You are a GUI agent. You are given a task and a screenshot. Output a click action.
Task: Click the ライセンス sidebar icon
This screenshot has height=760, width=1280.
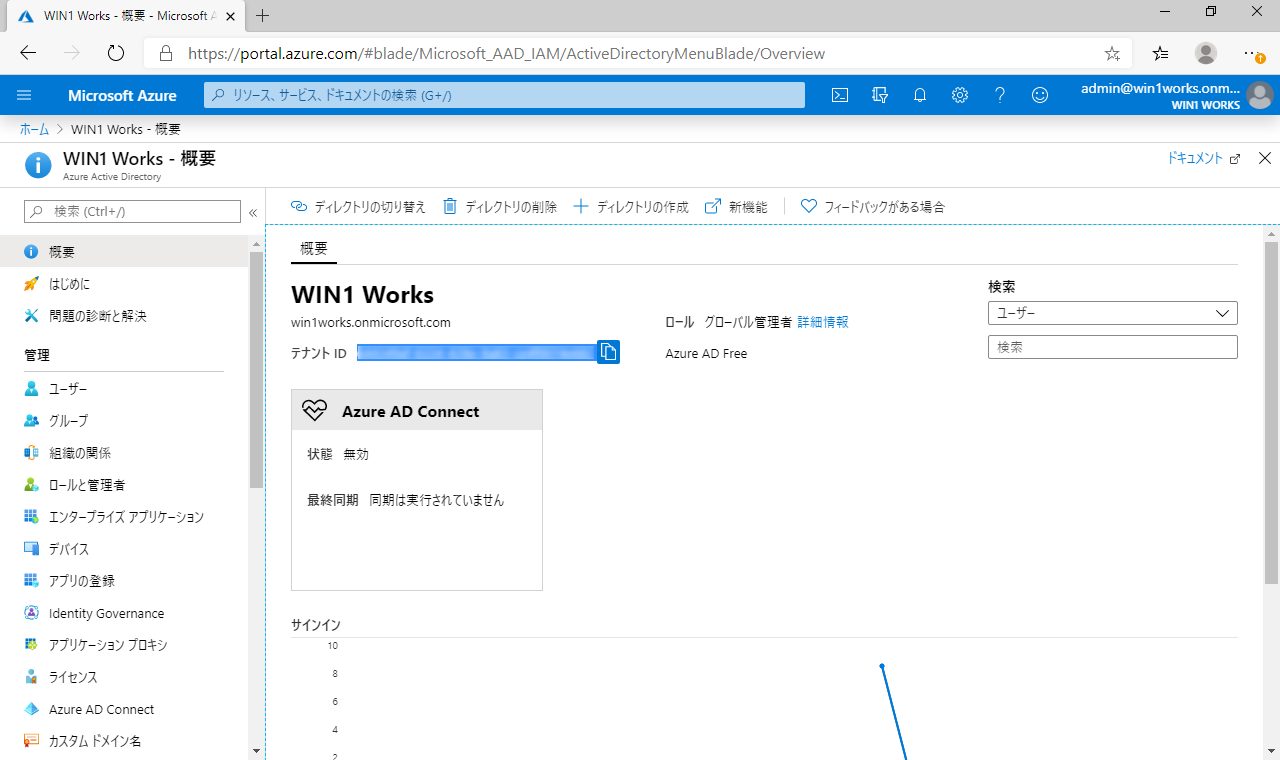(x=32, y=677)
